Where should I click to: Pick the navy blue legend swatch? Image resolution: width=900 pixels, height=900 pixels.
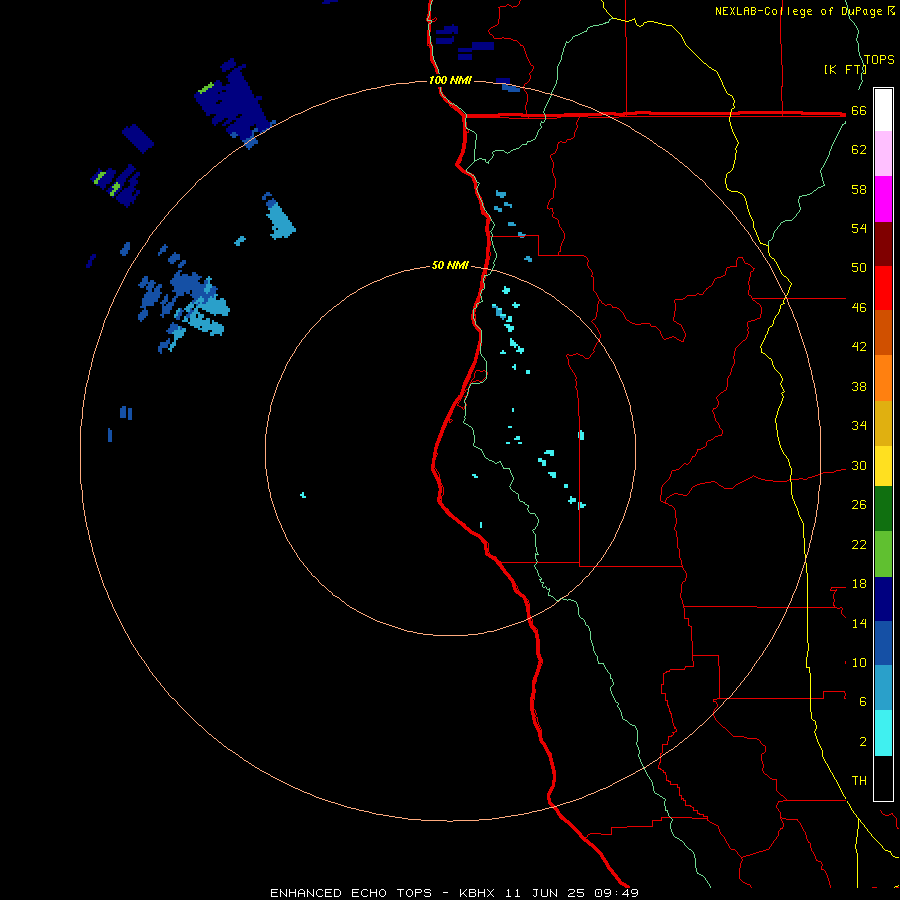(x=883, y=599)
